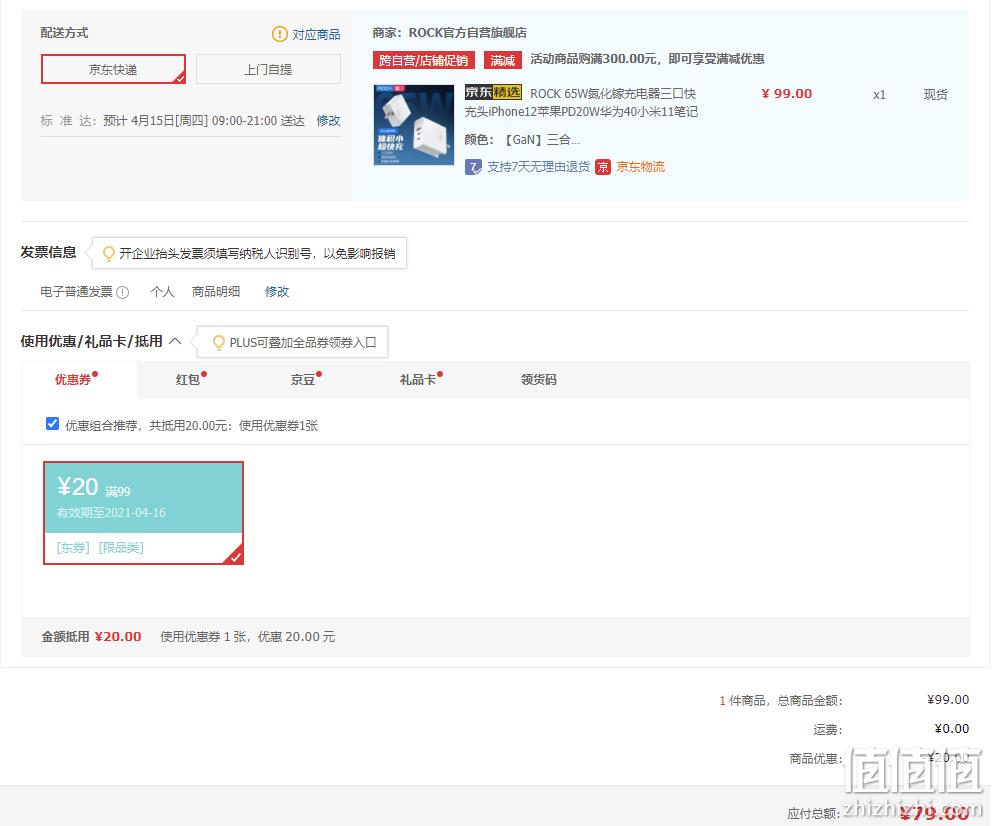
Task: Click the orange exclamation icon by 对应商品
Action: coord(280,34)
